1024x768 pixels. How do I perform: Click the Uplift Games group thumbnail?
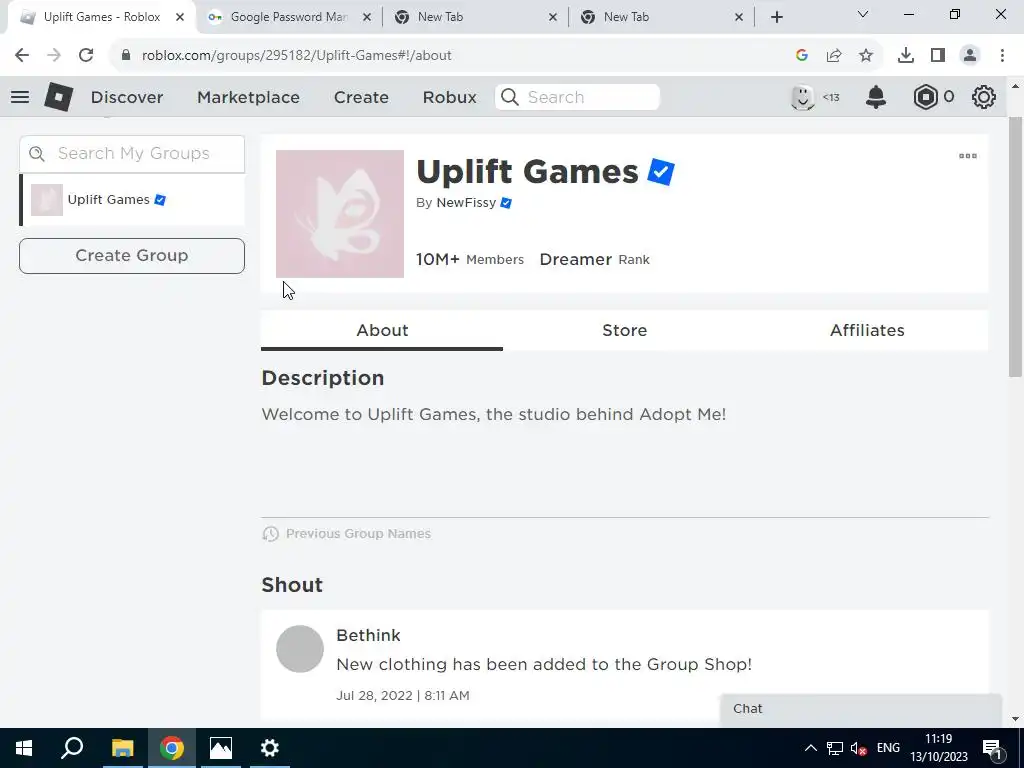tap(340, 214)
